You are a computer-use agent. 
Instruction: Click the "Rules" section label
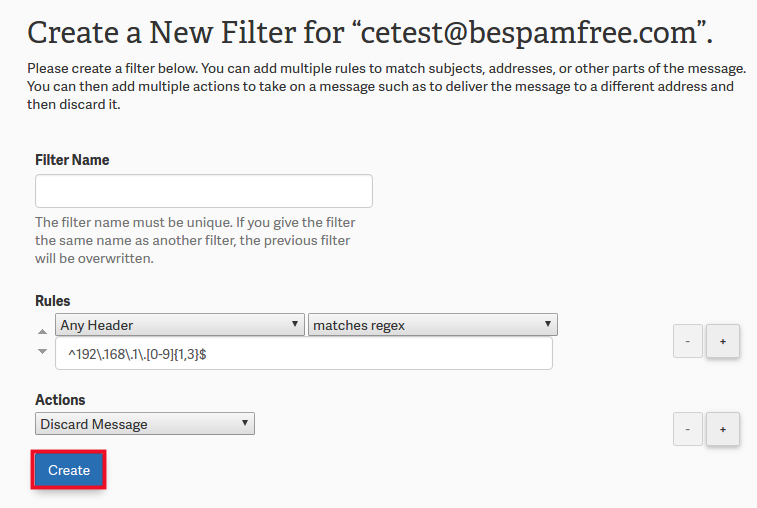point(53,301)
